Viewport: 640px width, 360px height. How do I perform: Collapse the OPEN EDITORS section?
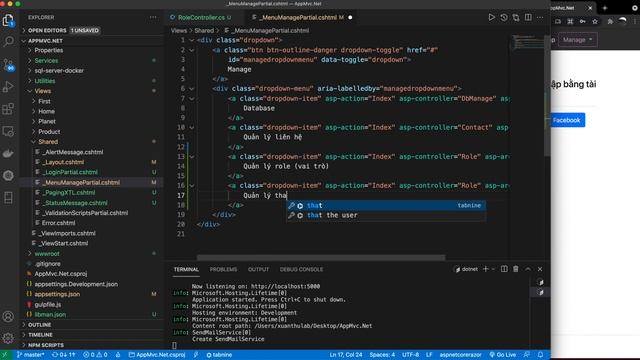pyautogui.click(x=24, y=31)
